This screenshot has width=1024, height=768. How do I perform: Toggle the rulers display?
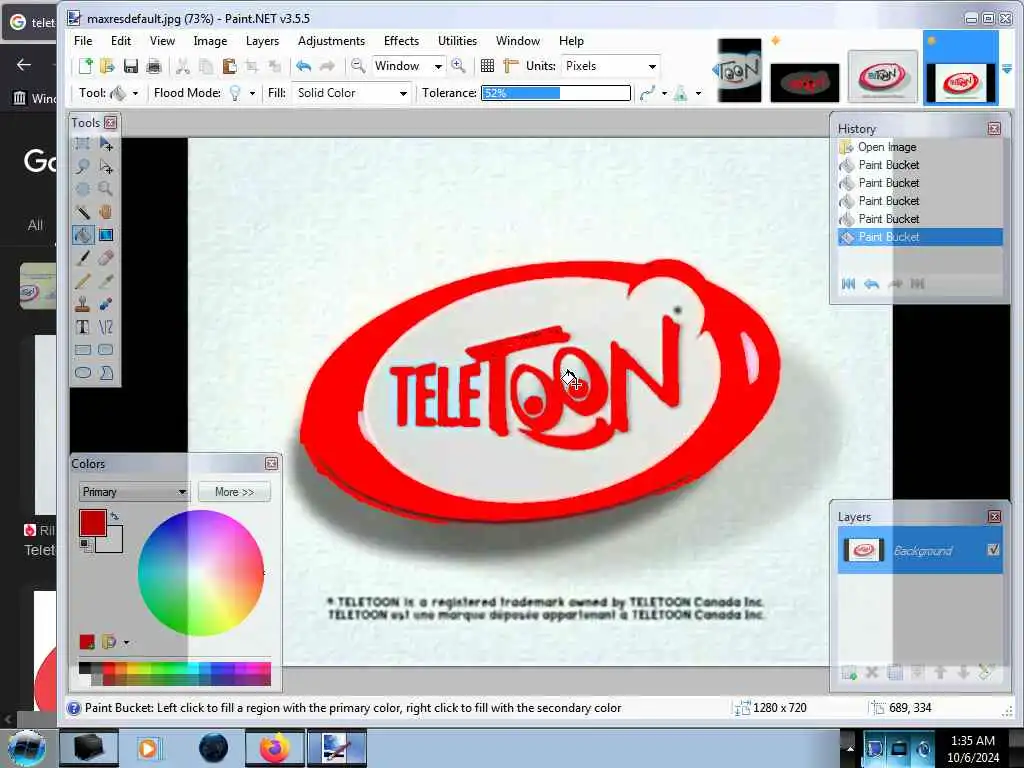click(x=511, y=66)
